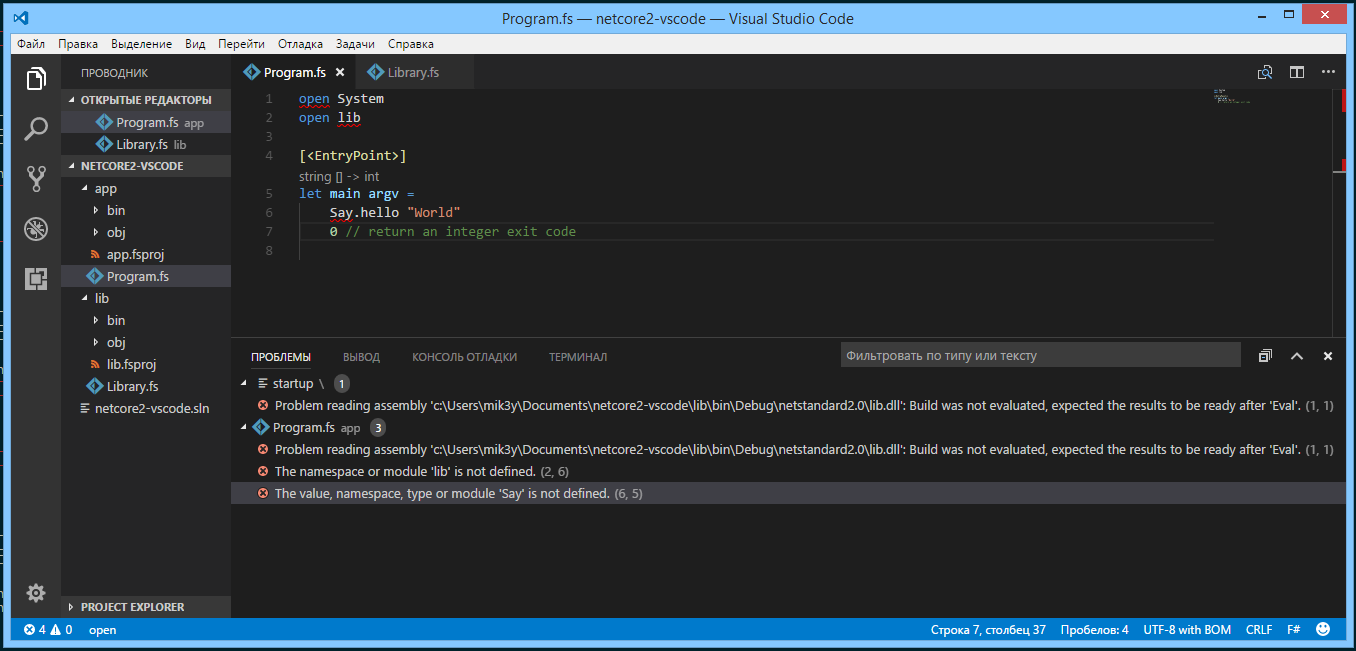Collapse the Open Editors section
Screen dimensions: 1356x651
click(x=146, y=100)
